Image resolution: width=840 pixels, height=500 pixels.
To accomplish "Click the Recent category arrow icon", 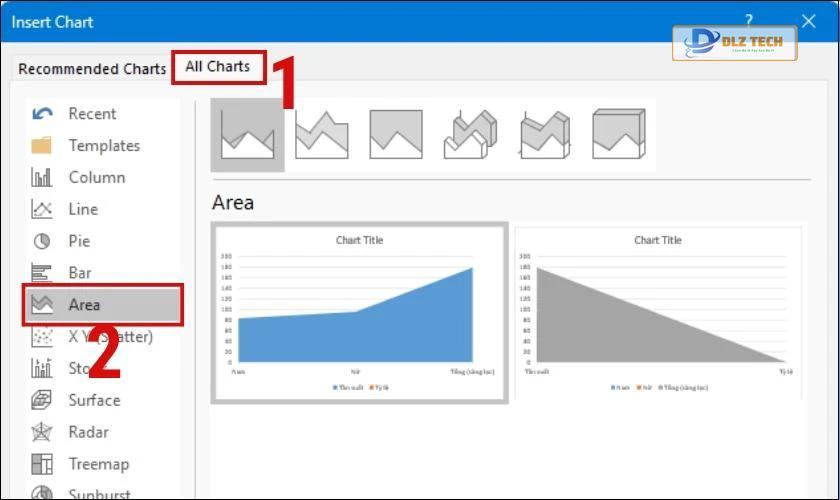I will pyautogui.click(x=42, y=114).
